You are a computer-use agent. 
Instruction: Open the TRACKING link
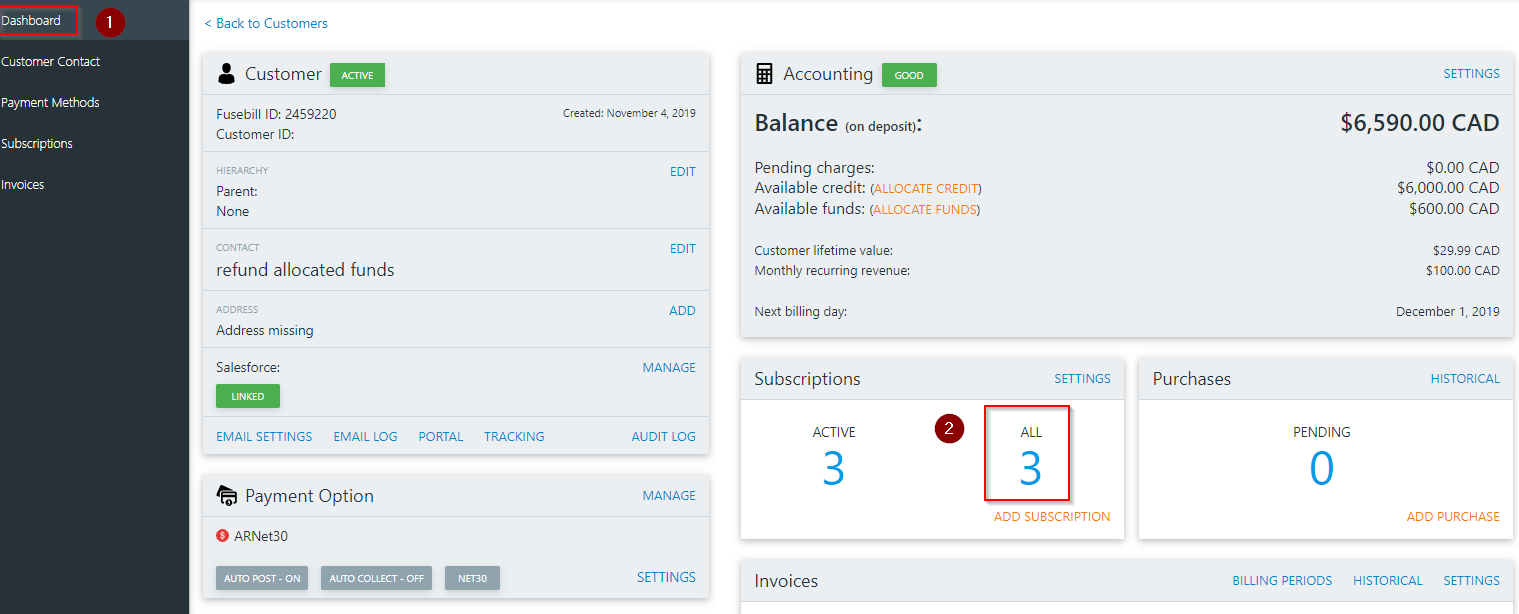(x=514, y=437)
